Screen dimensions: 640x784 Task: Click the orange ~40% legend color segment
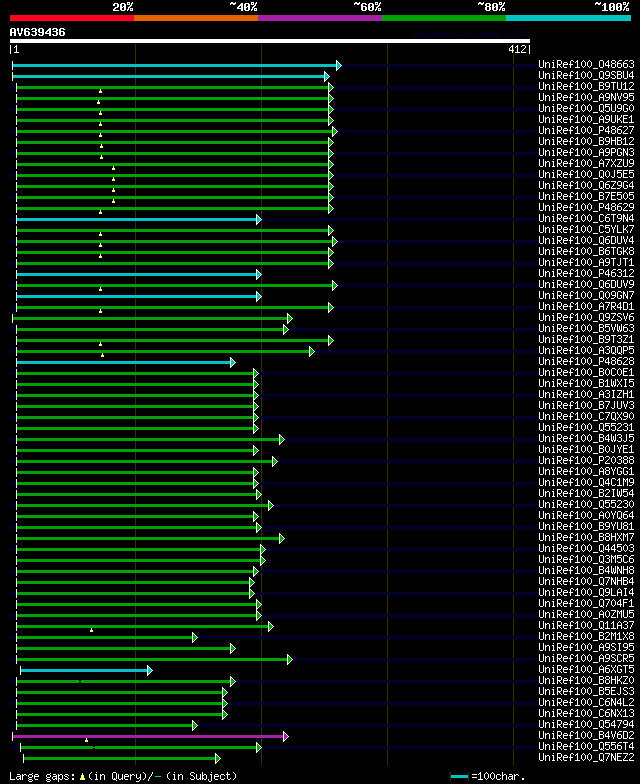(196, 18)
